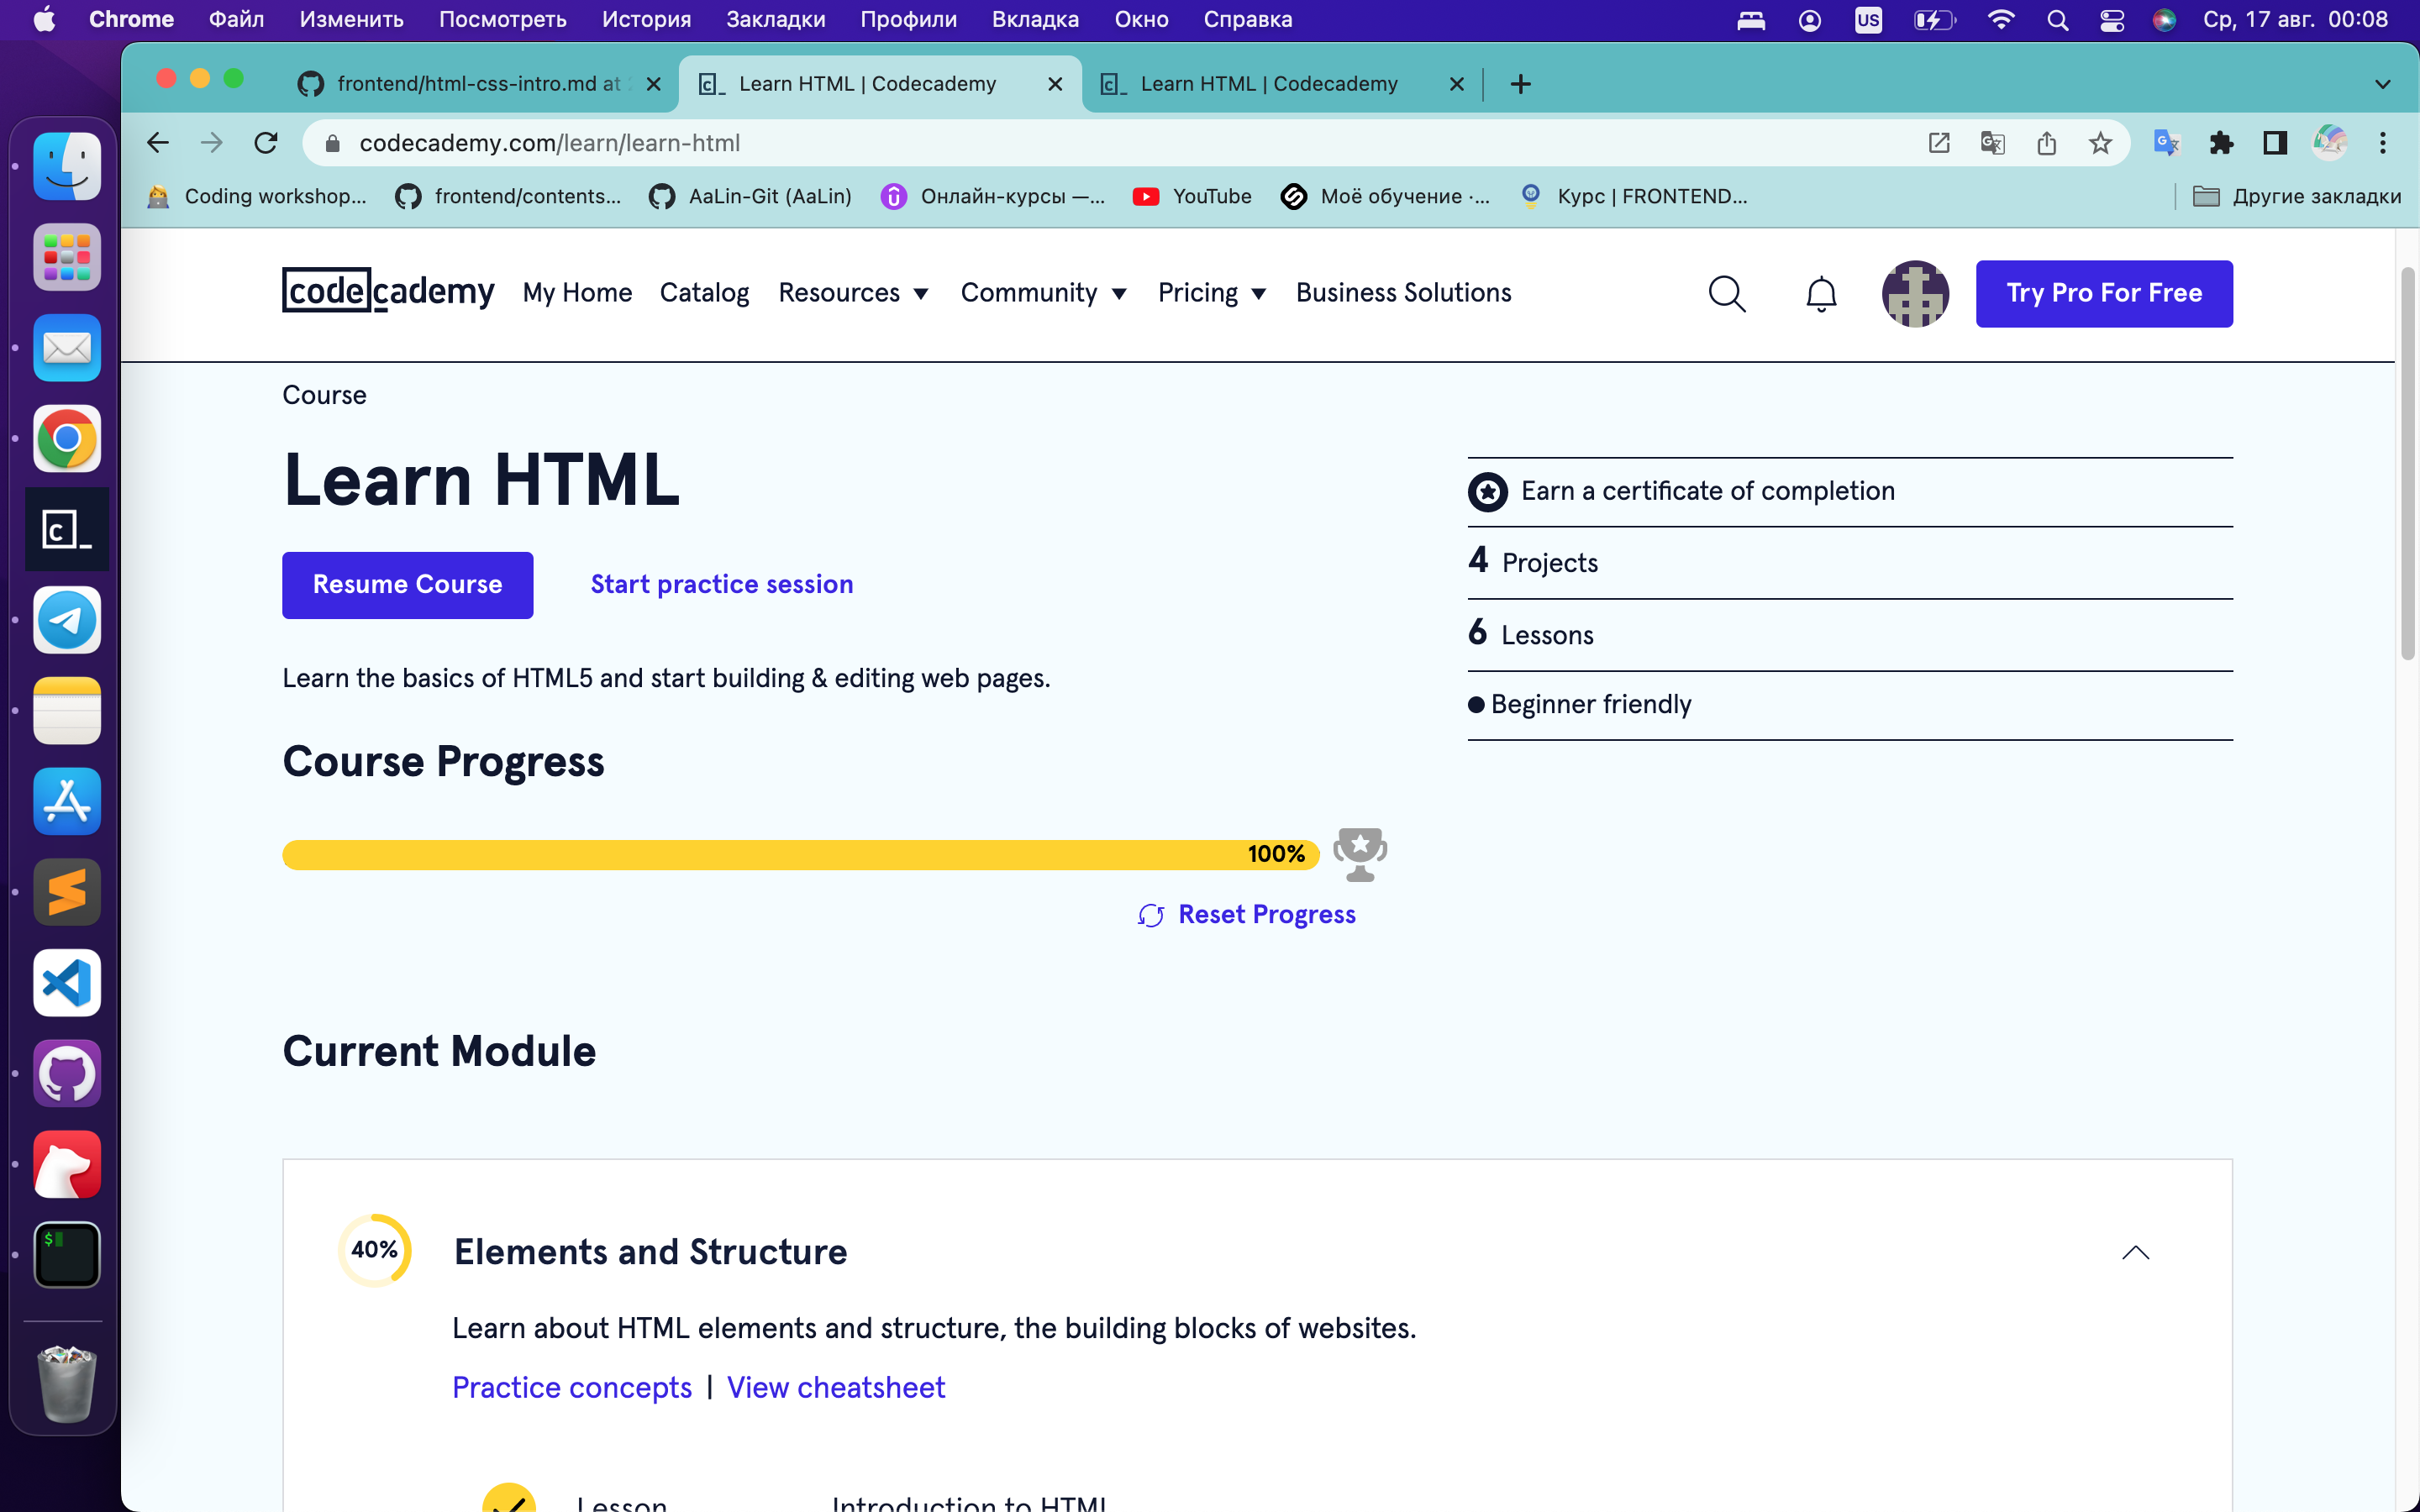The height and width of the screenshot is (1512, 2420).
Task: Click the Resume Course button
Action: point(407,585)
